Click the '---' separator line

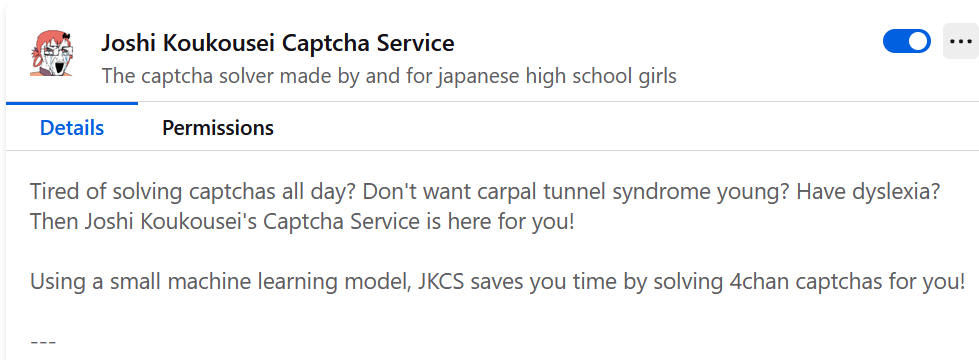(x=43, y=343)
